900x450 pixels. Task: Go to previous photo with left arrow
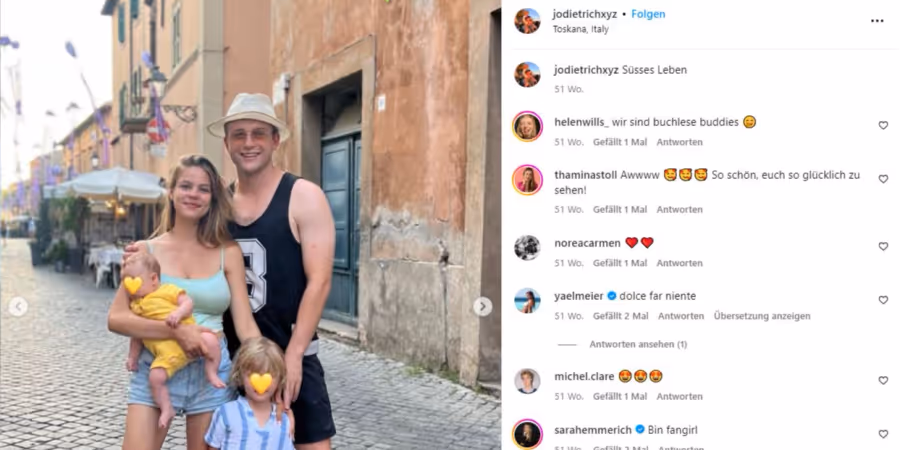tap(18, 307)
